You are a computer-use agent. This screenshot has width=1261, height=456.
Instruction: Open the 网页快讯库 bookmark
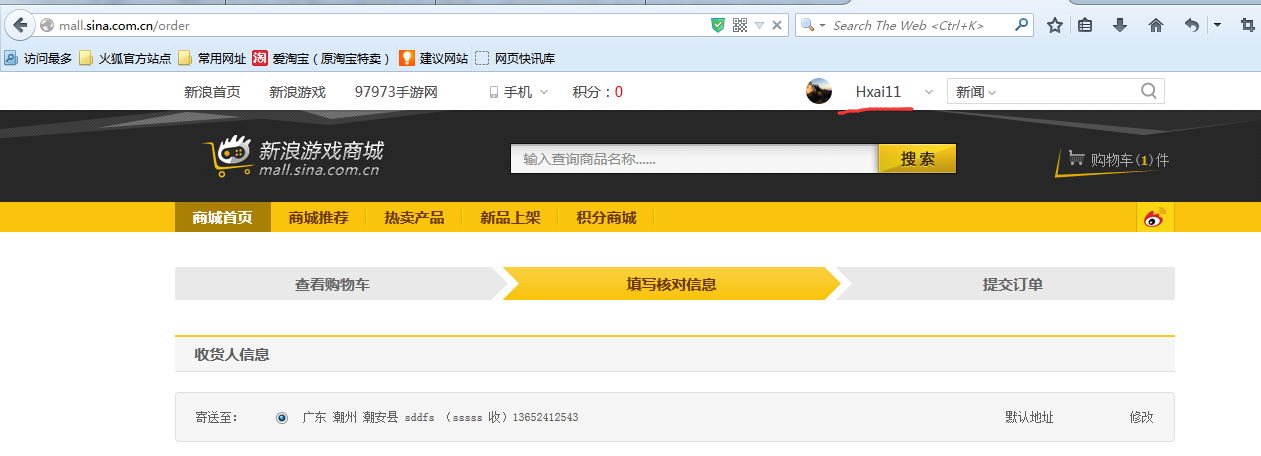point(515,58)
